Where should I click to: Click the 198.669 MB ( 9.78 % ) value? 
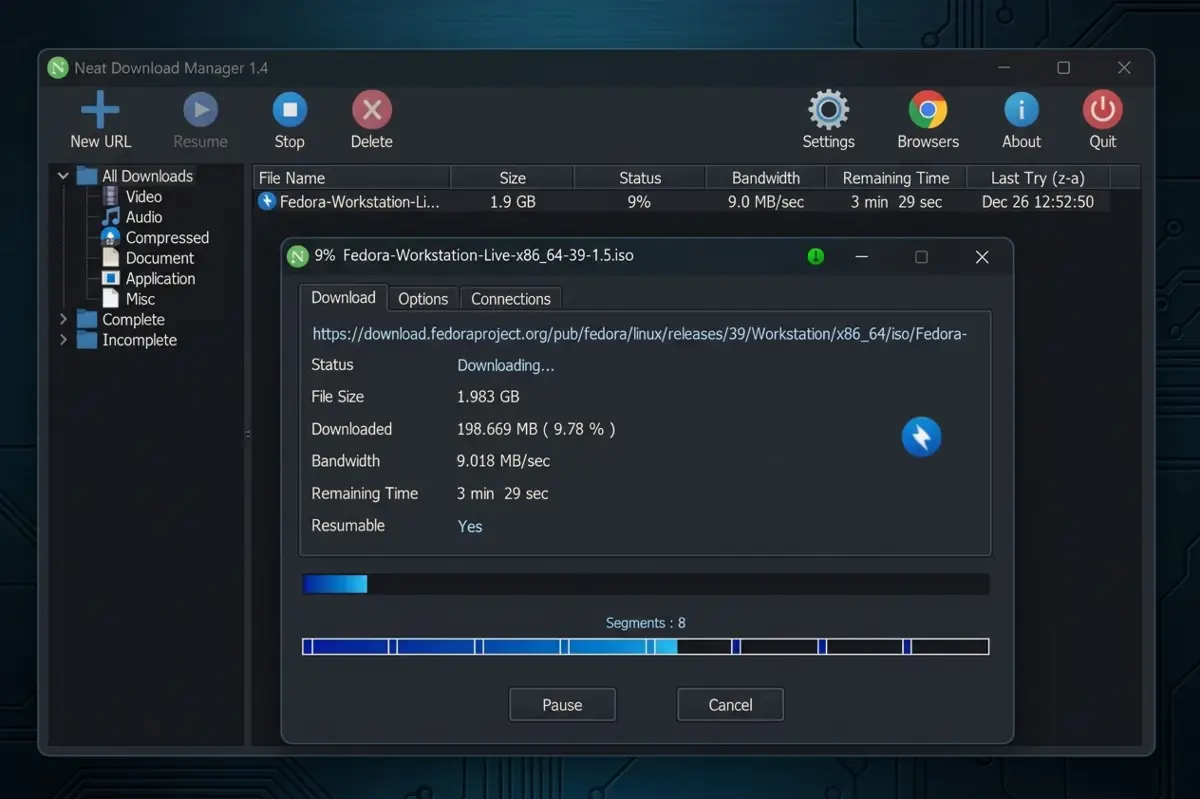coord(536,429)
